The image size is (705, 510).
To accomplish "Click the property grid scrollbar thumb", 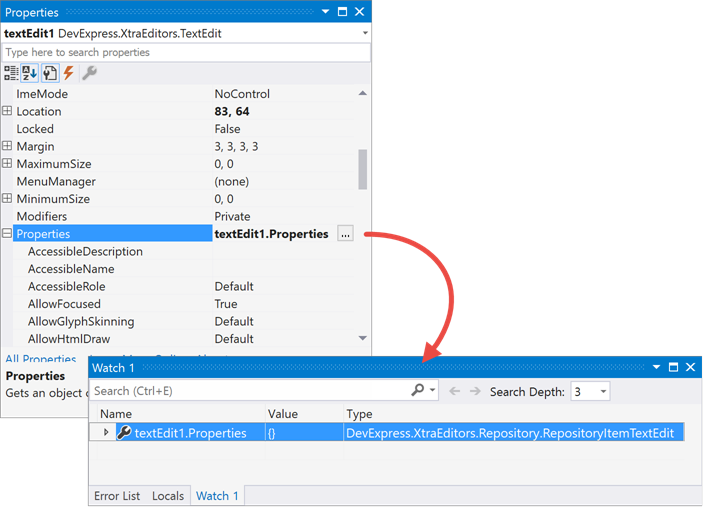I will click(362, 170).
